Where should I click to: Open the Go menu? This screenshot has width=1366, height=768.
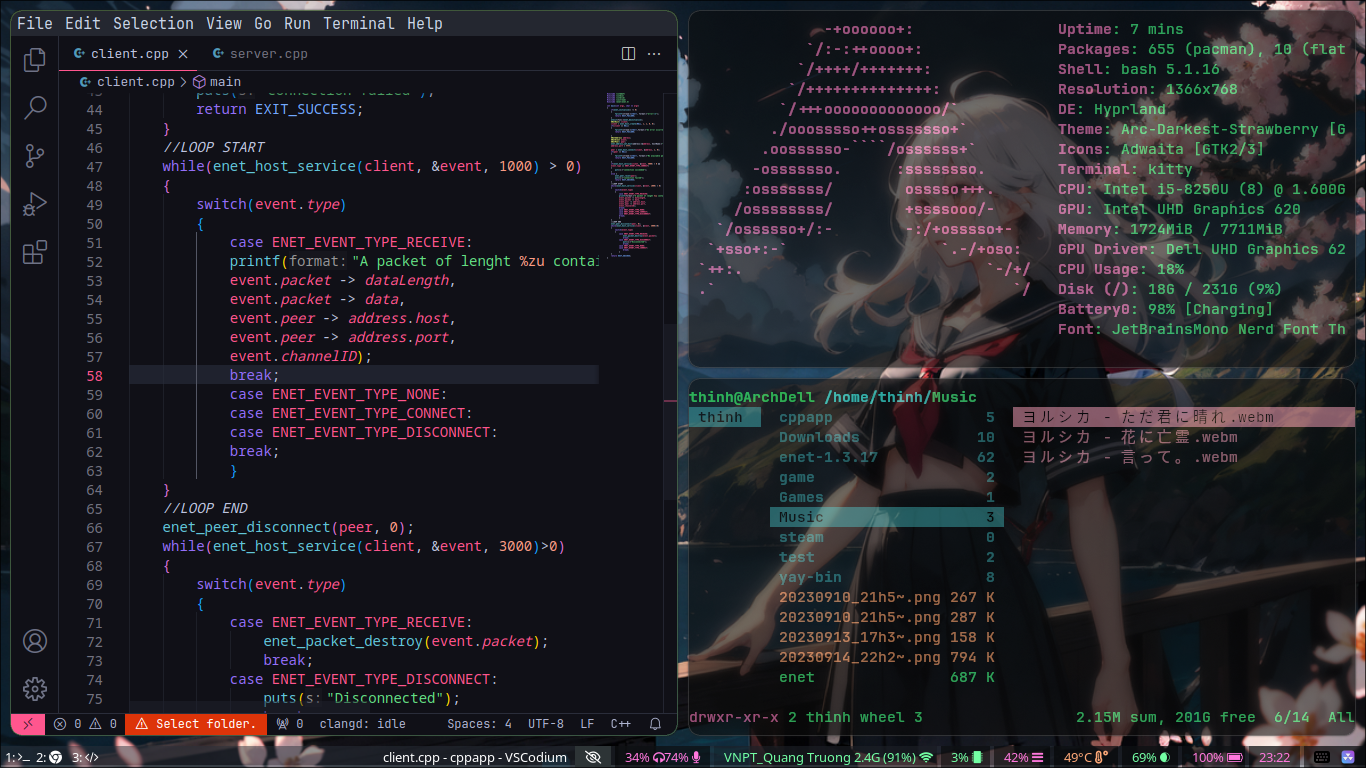click(x=263, y=23)
